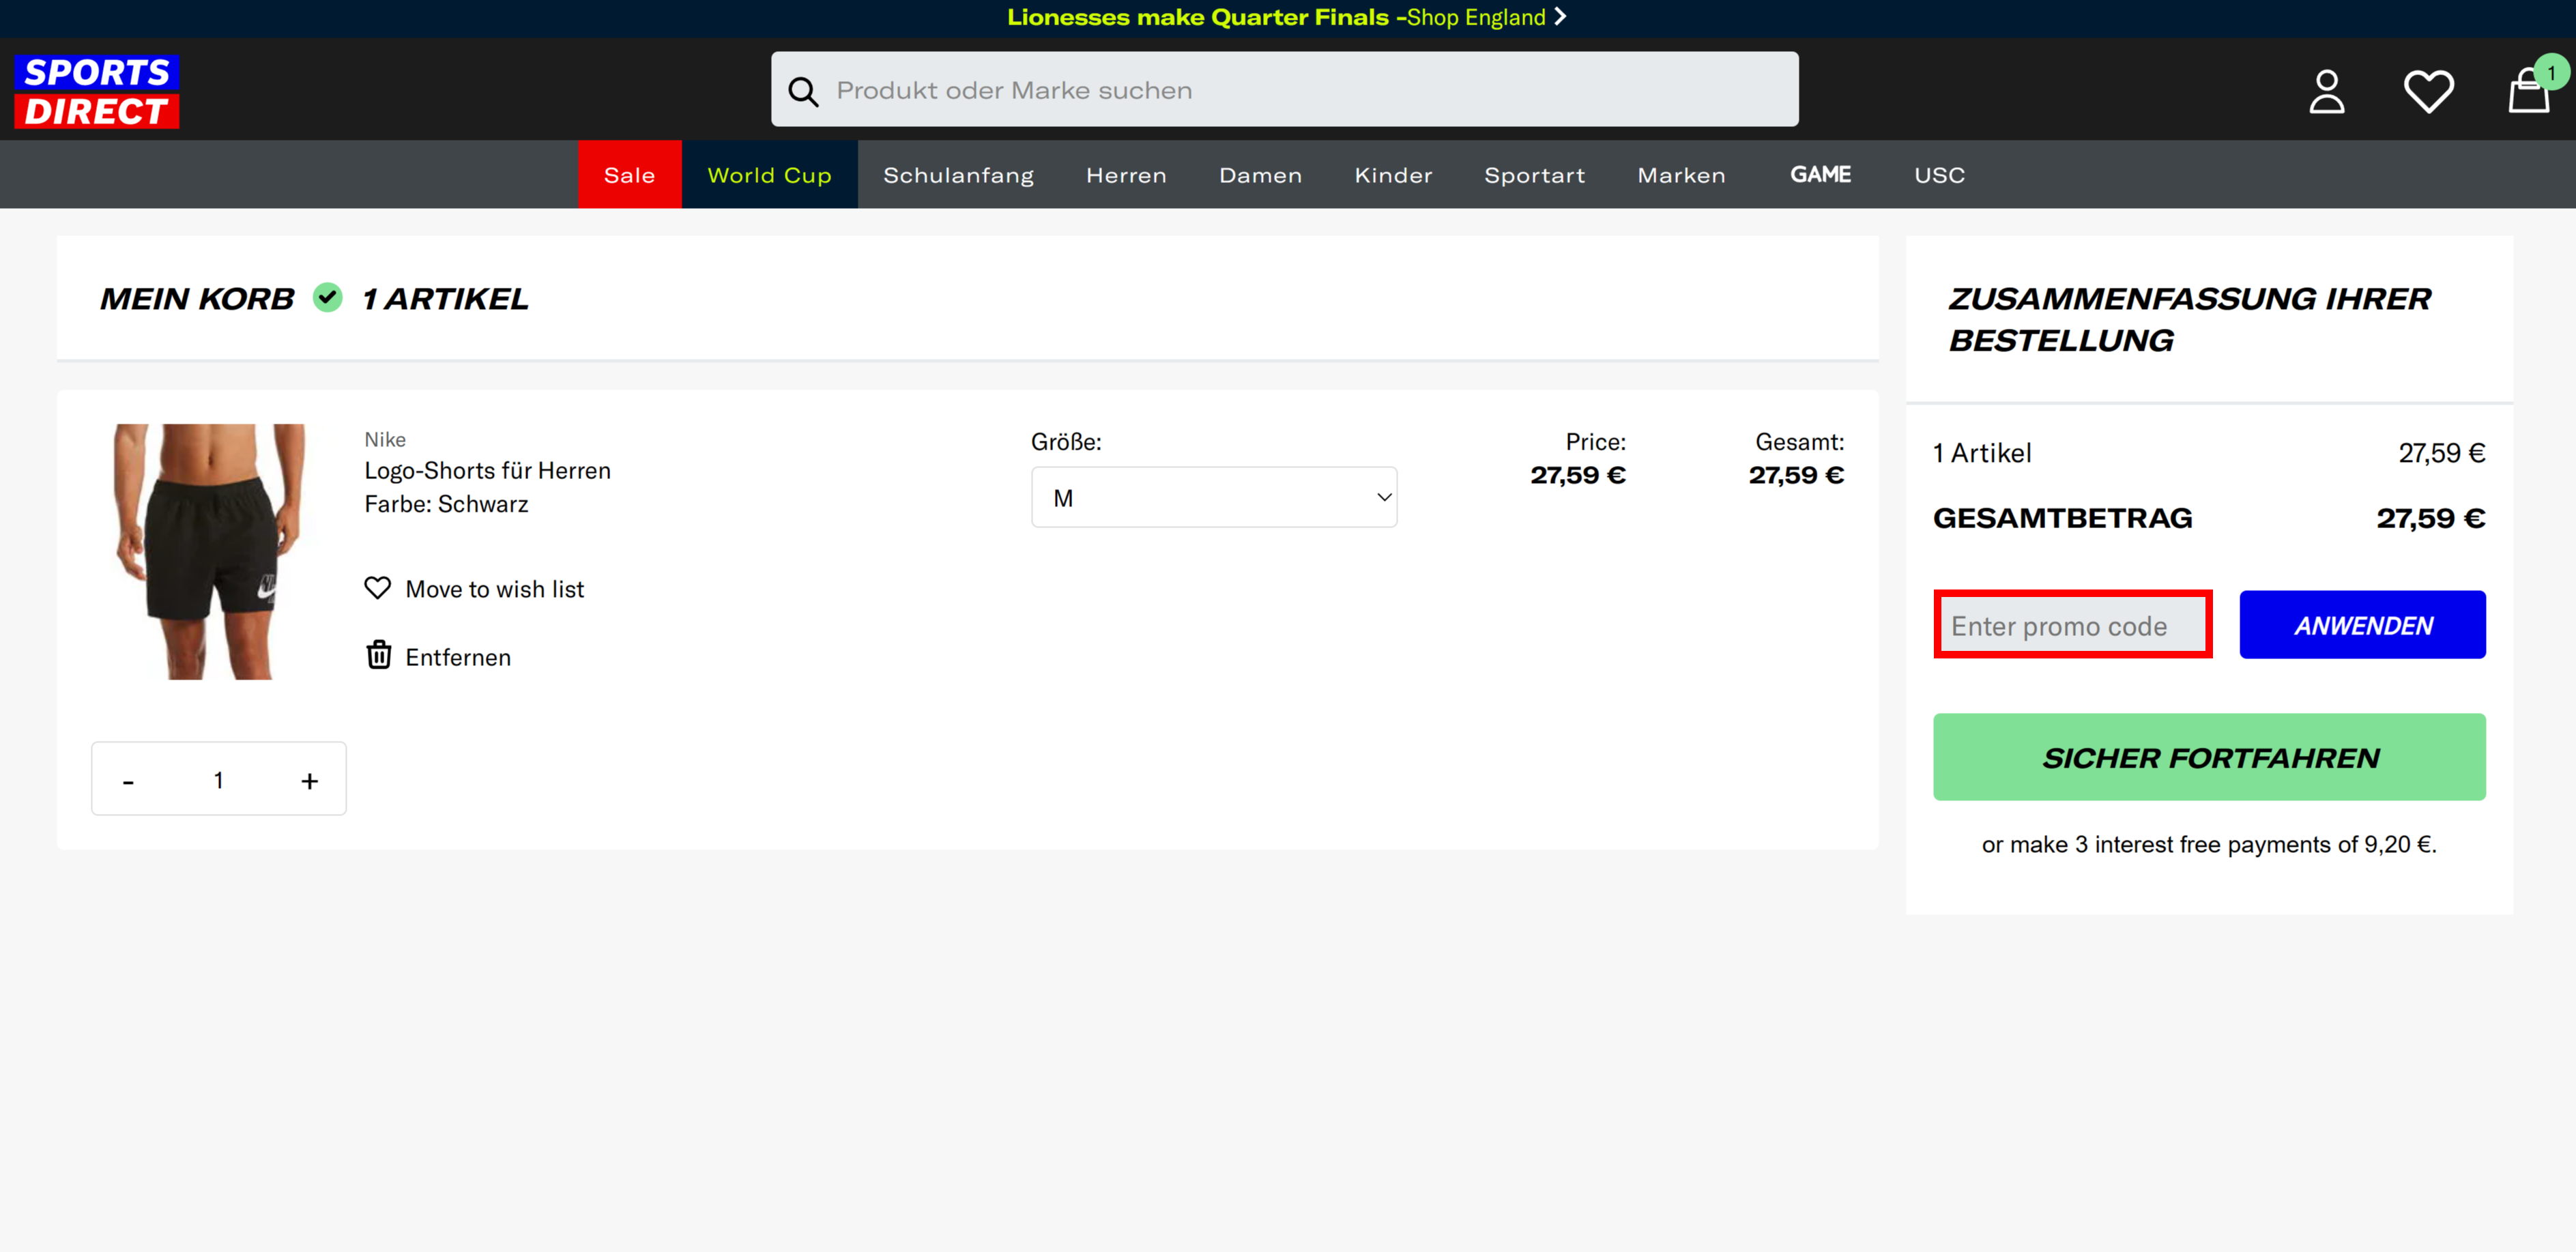Open the Größe size dropdown
The width and height of the screenshot is (2576, 1252).
coord(1214,497)
